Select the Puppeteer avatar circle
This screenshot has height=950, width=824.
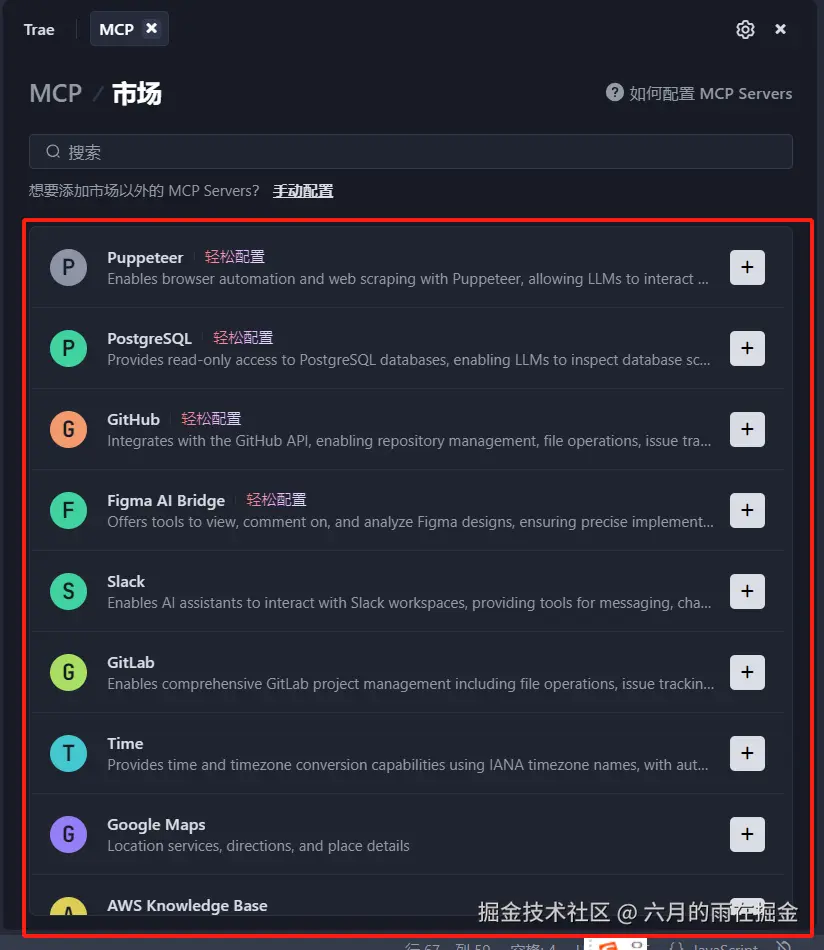pyautogui.click(x=68, y=267)
